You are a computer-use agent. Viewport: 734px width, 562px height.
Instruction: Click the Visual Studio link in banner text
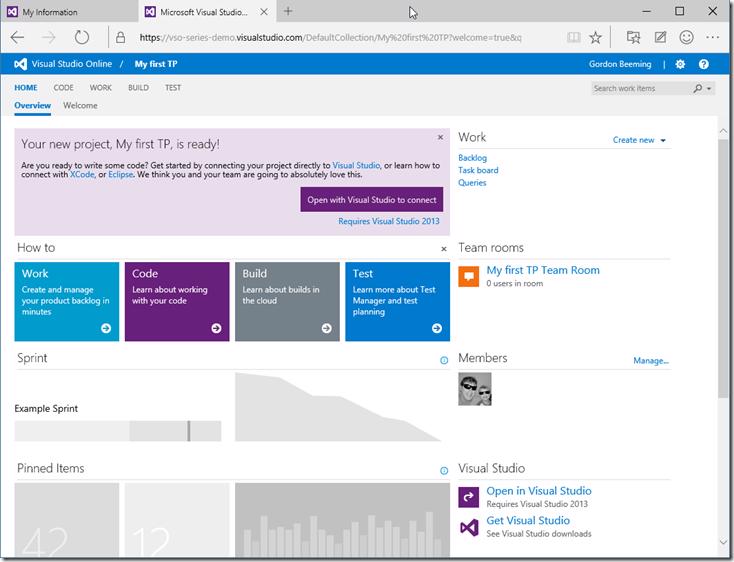pyautogui.click(x=356, y=165)
